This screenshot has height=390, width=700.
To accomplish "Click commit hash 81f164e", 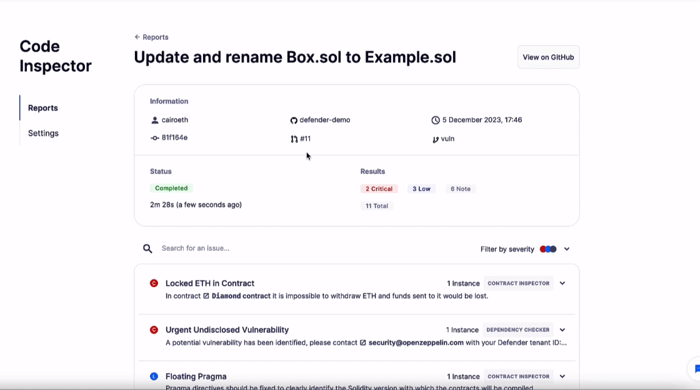I will (x=175, y=138).
